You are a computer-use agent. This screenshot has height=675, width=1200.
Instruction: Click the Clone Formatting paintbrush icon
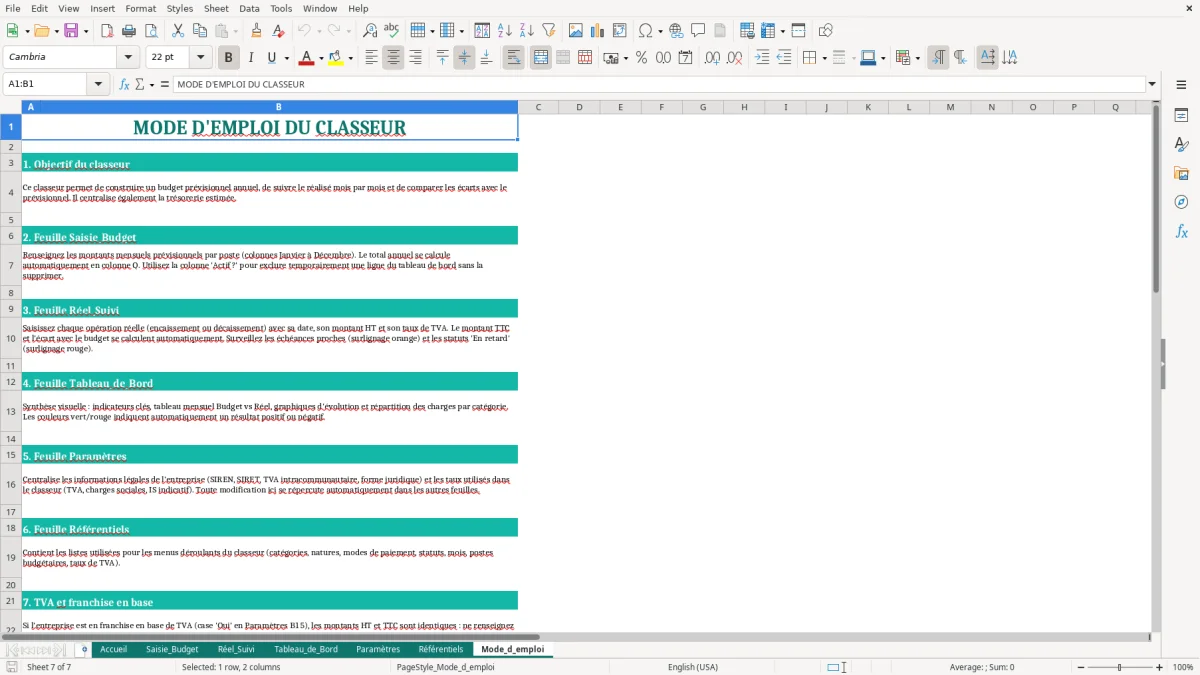(x=257, y=31)
